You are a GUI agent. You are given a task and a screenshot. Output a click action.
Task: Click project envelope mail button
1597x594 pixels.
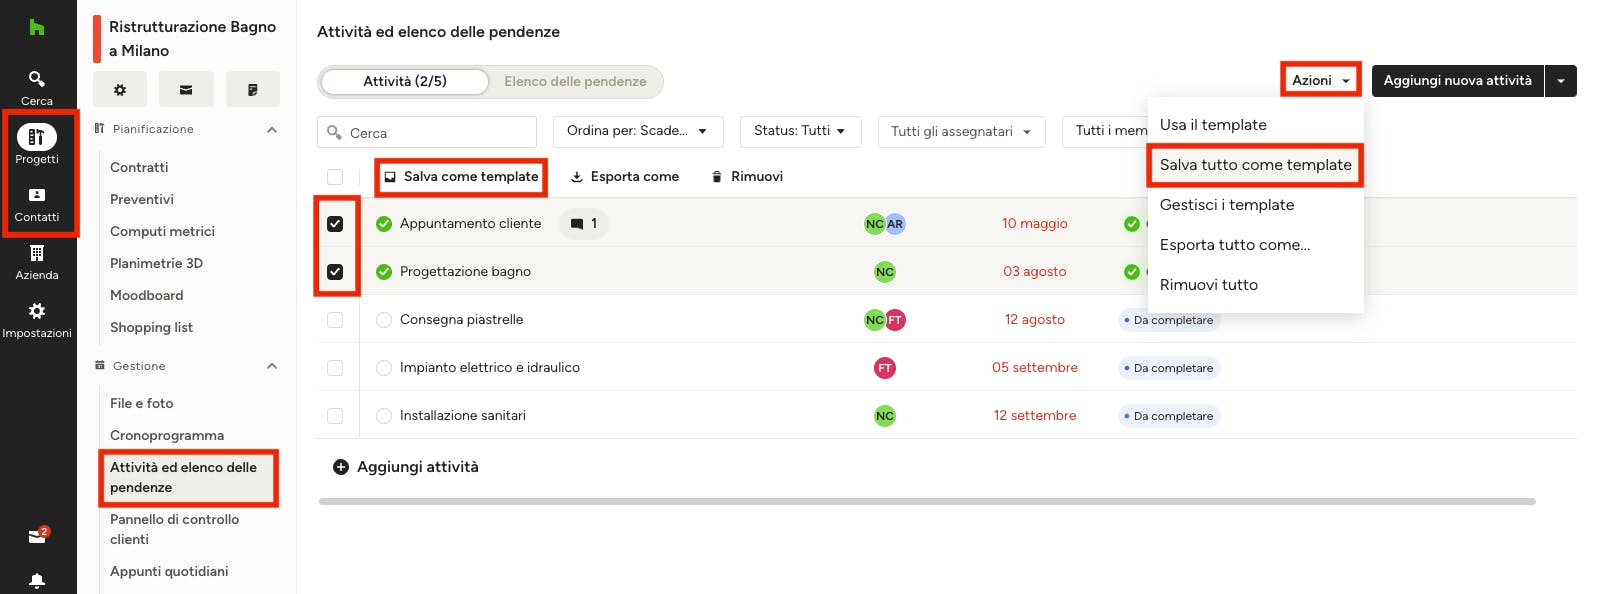pyautogui.click(x=186, y=89)
